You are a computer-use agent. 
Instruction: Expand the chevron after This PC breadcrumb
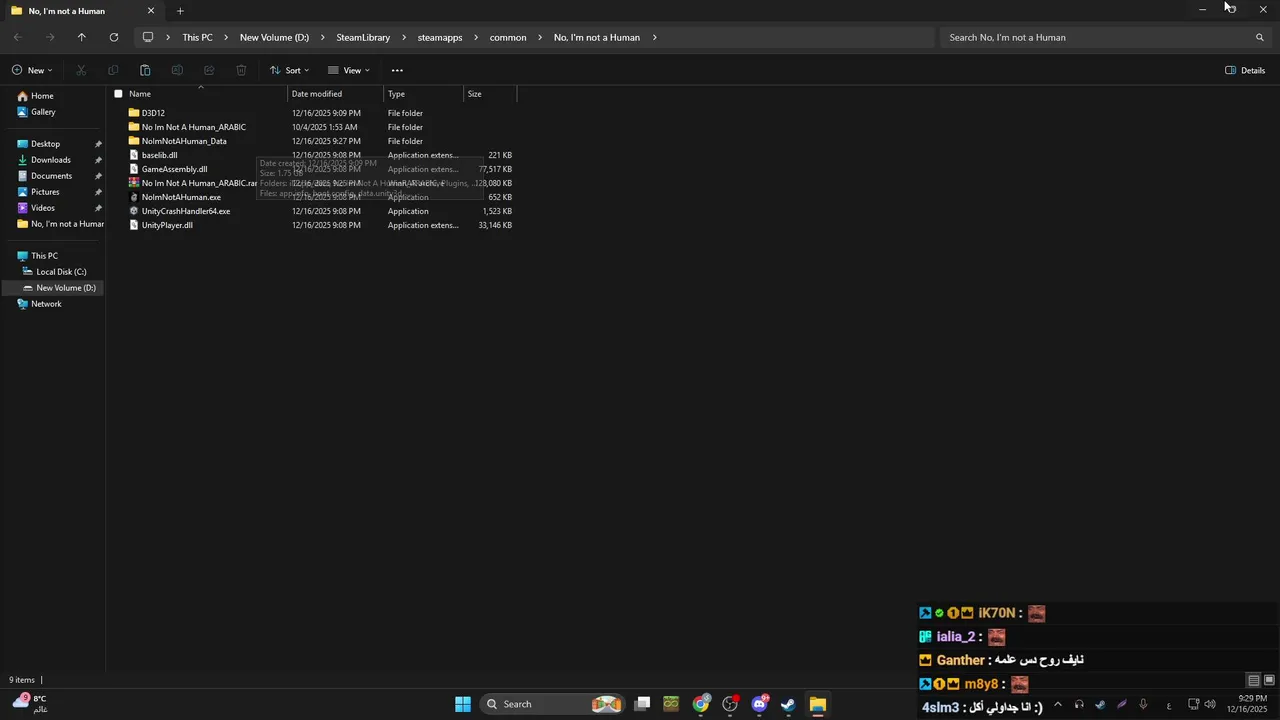coord(226,37)
